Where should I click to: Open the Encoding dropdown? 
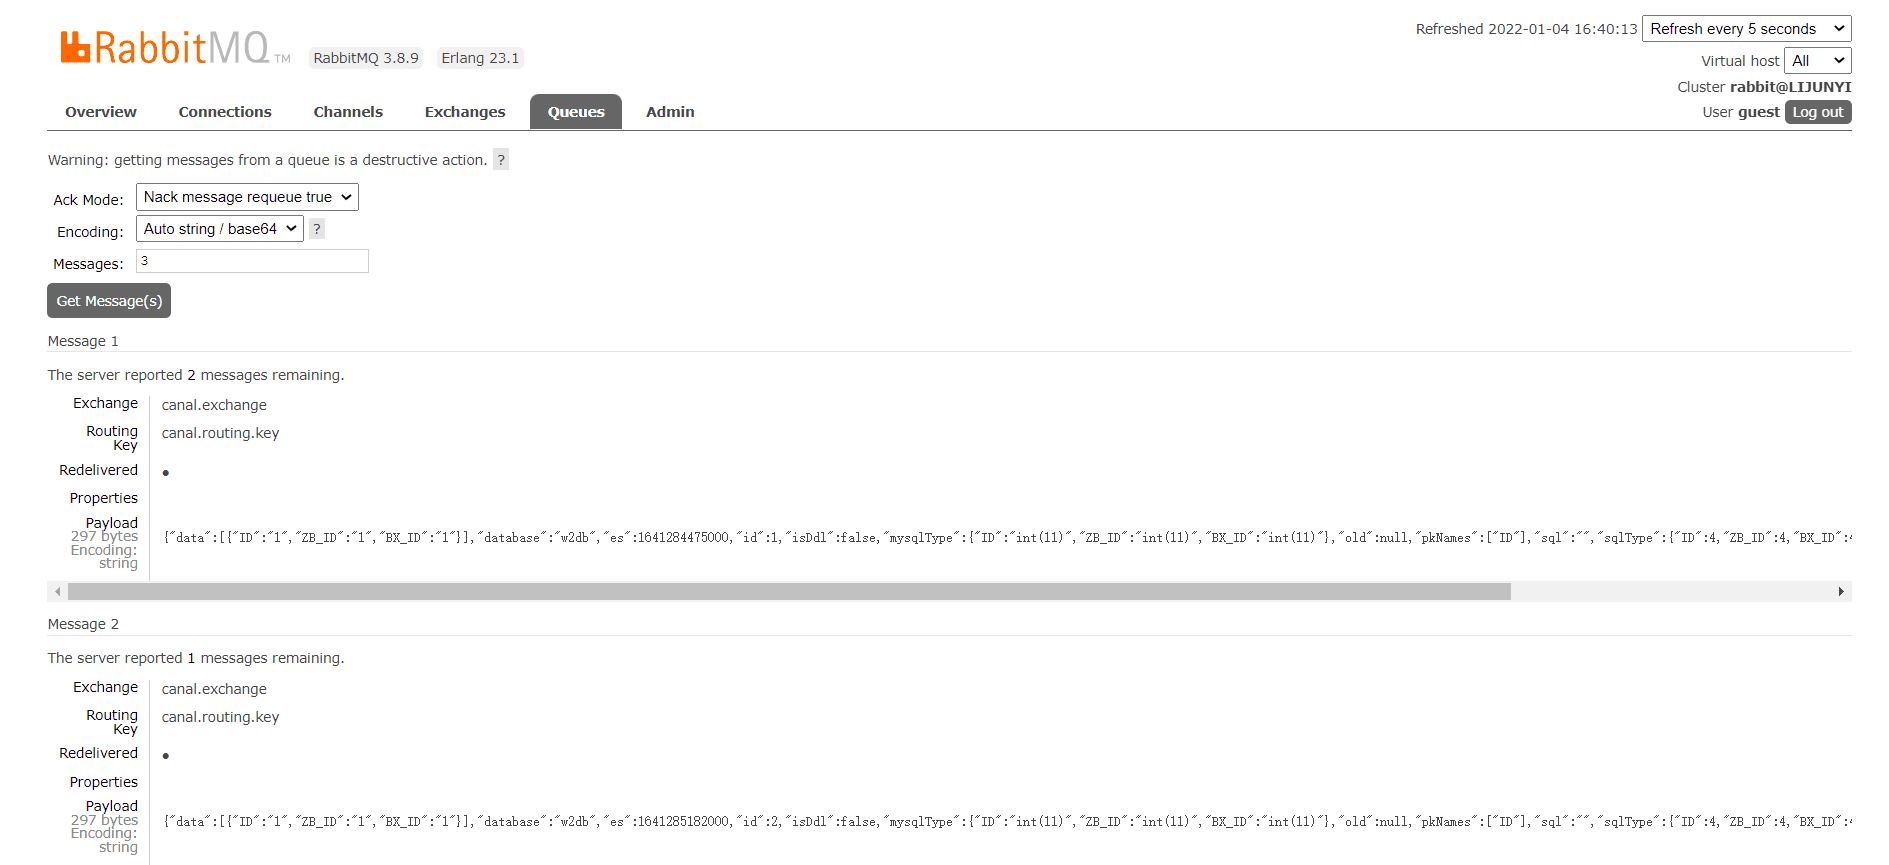point(220,229)
